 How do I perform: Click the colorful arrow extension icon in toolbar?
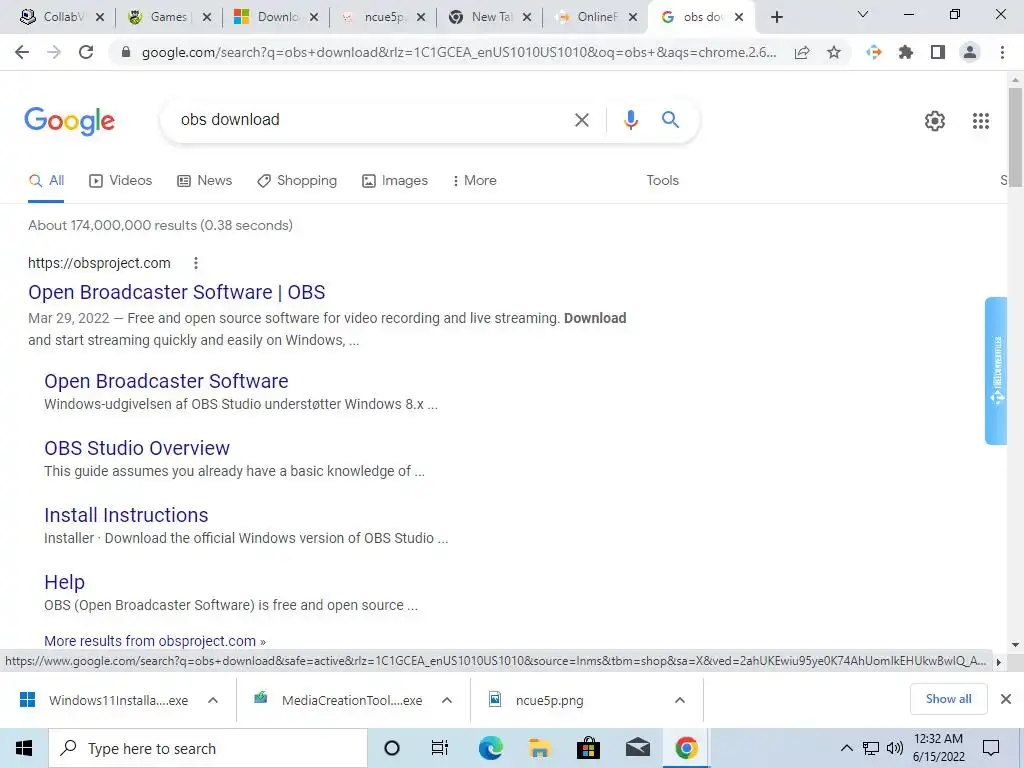pyautogui.click(x=874, y=52)
